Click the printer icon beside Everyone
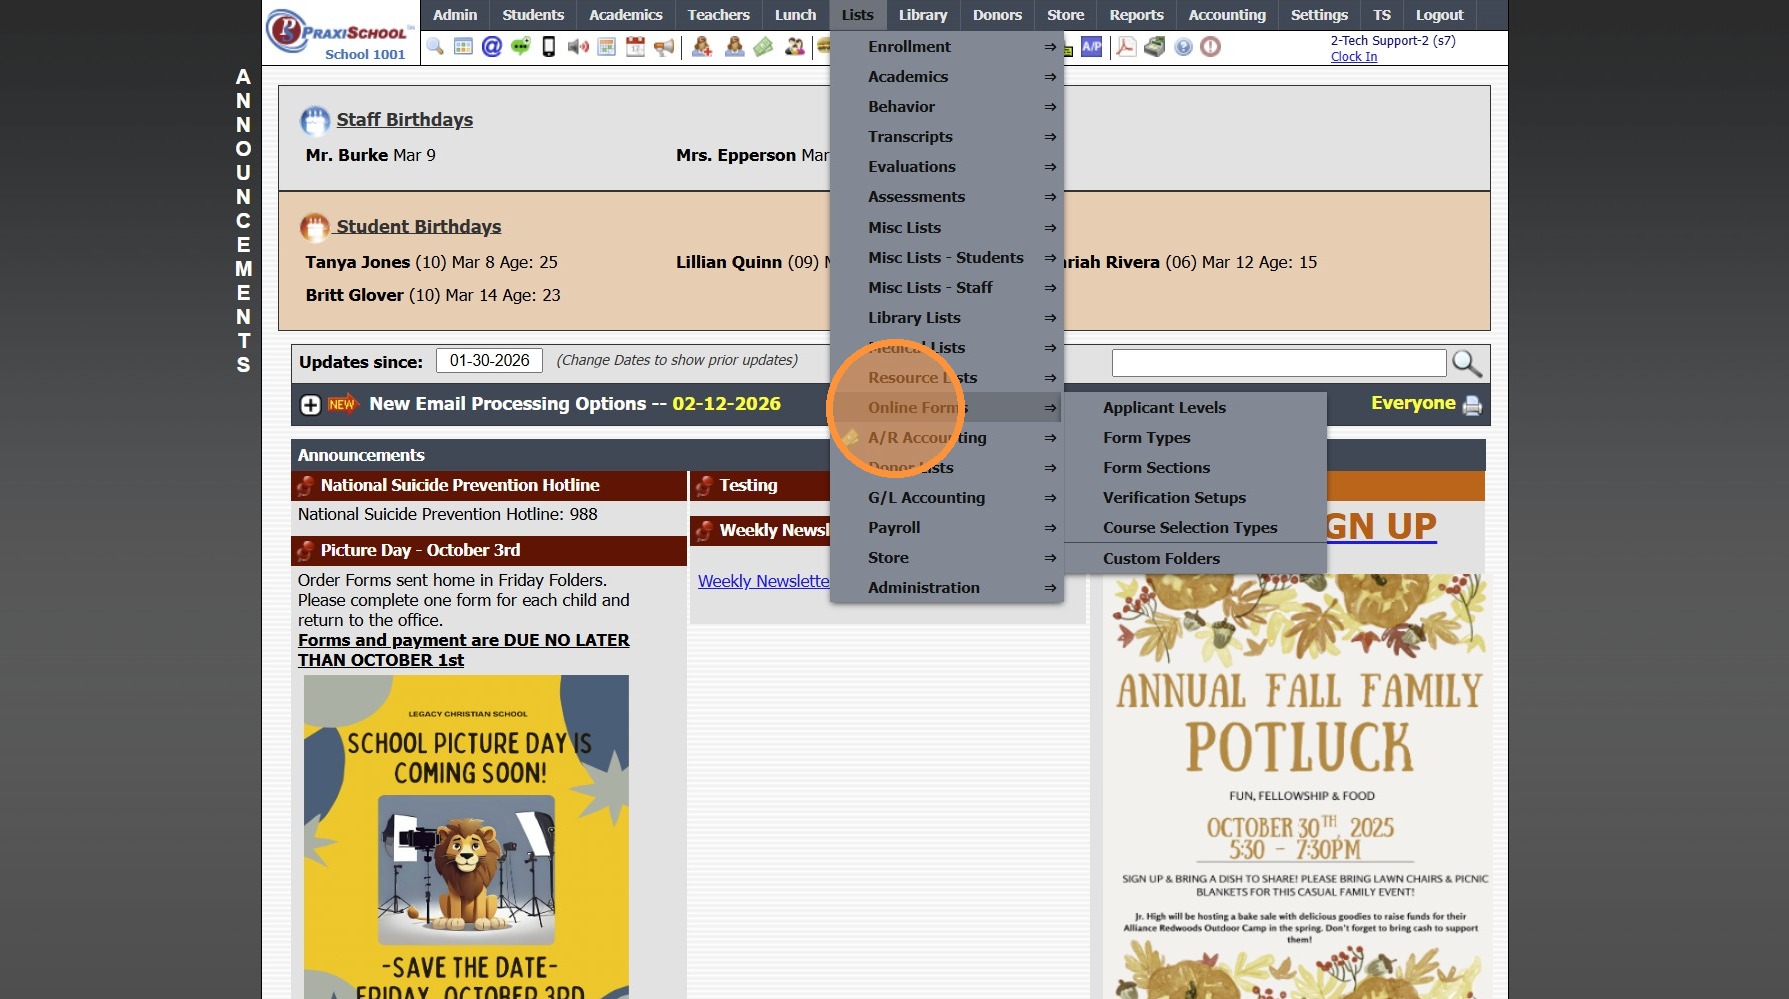 pyautogui.click(x=1472, y=405)
